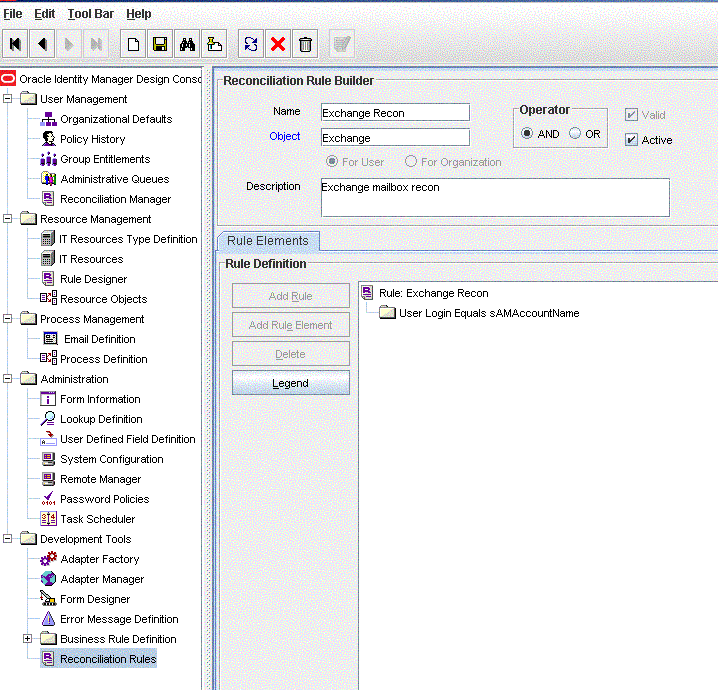This screenshot has width=718, height=690.
Task: Click the Valid checkbox
Action: point(631,114)
